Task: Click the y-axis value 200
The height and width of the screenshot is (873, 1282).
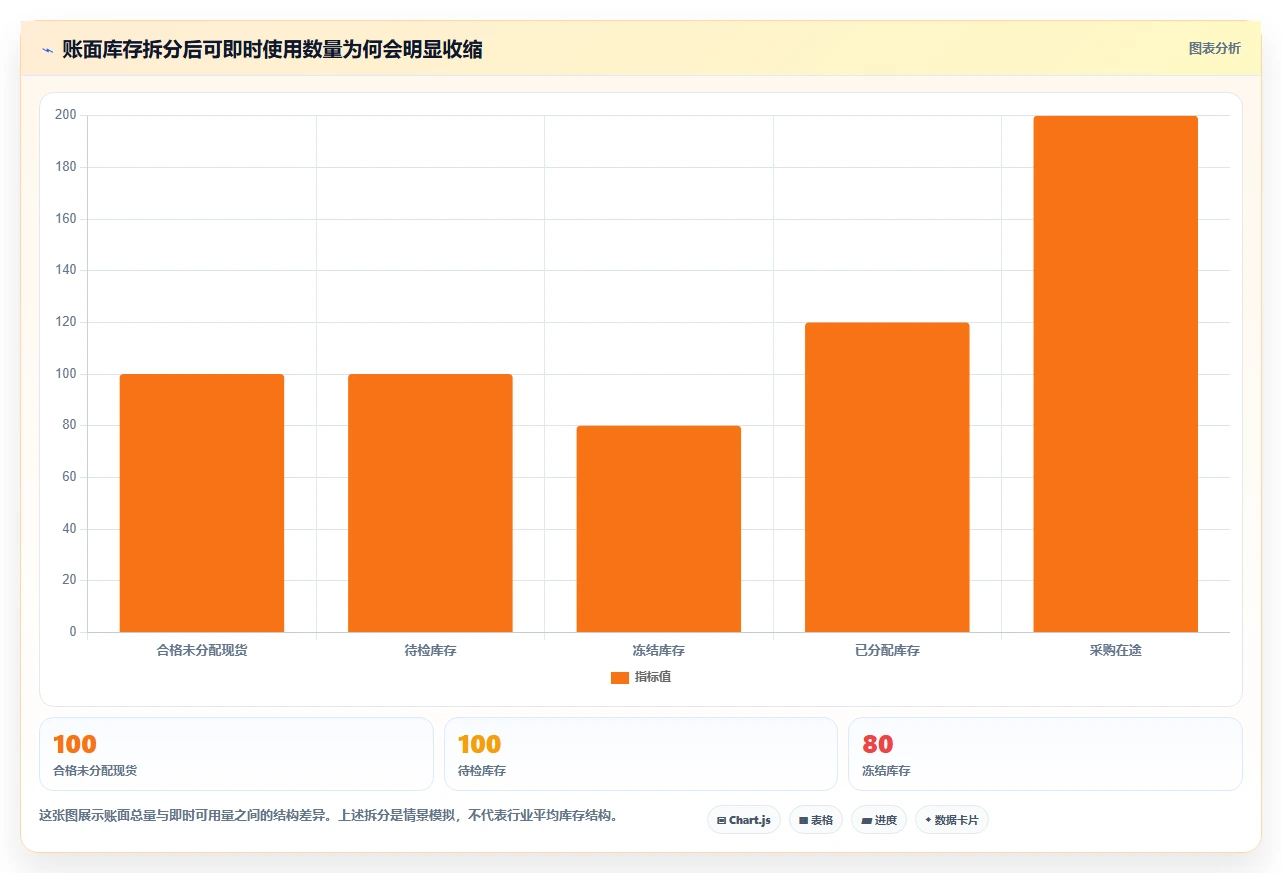Action: pyautogui.click(x=66, y=115)
